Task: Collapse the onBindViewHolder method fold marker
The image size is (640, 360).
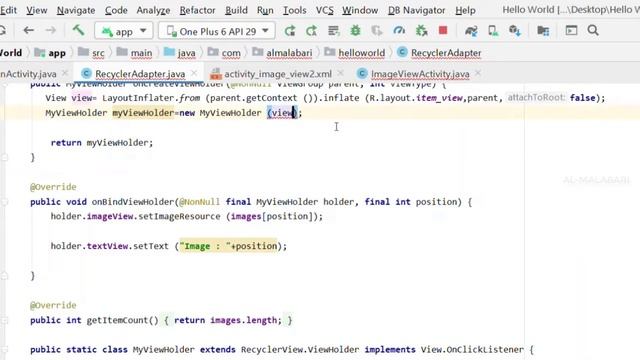Action: 4,202
